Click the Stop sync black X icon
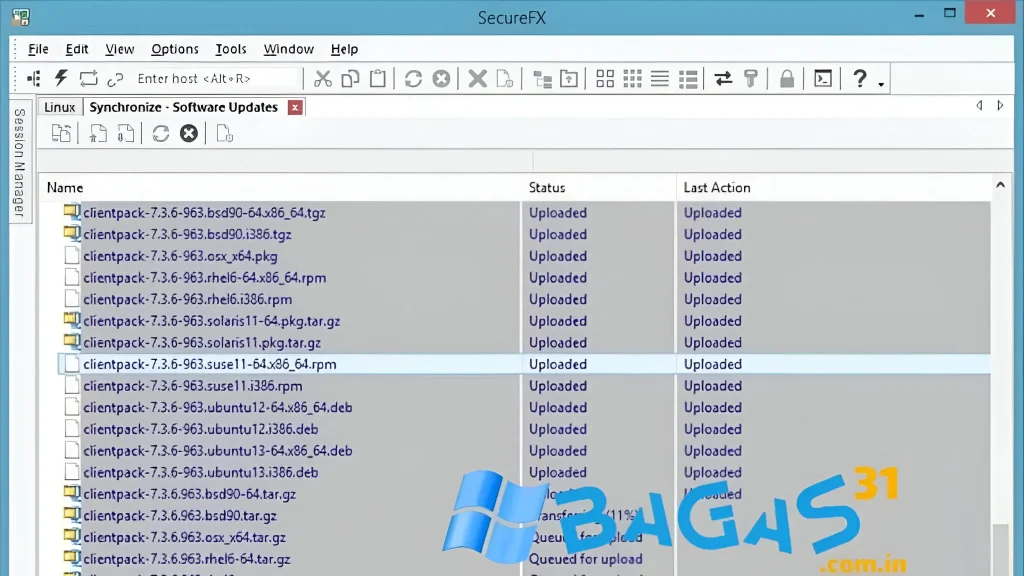Screen dimensions: 1024x576 189,134
